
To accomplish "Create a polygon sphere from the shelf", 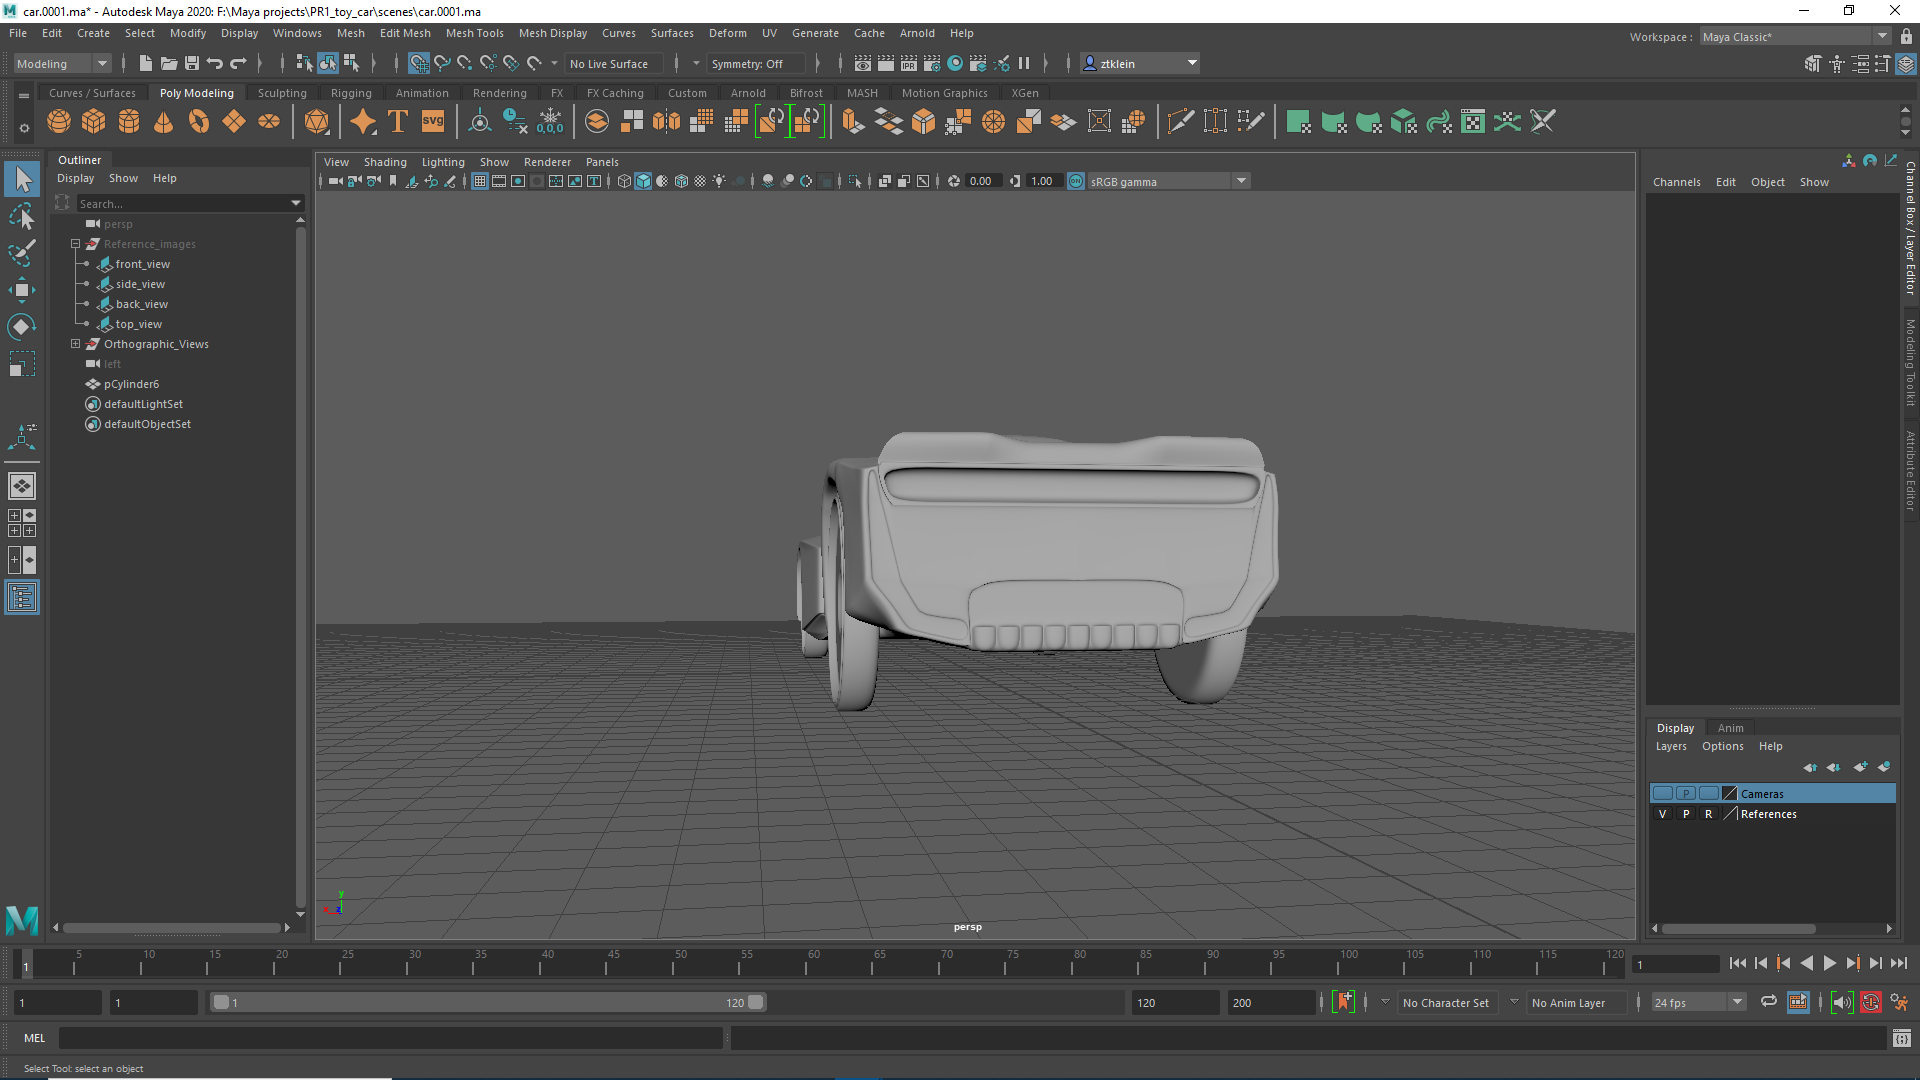I will pyautogui.click(x=59, y=122).
